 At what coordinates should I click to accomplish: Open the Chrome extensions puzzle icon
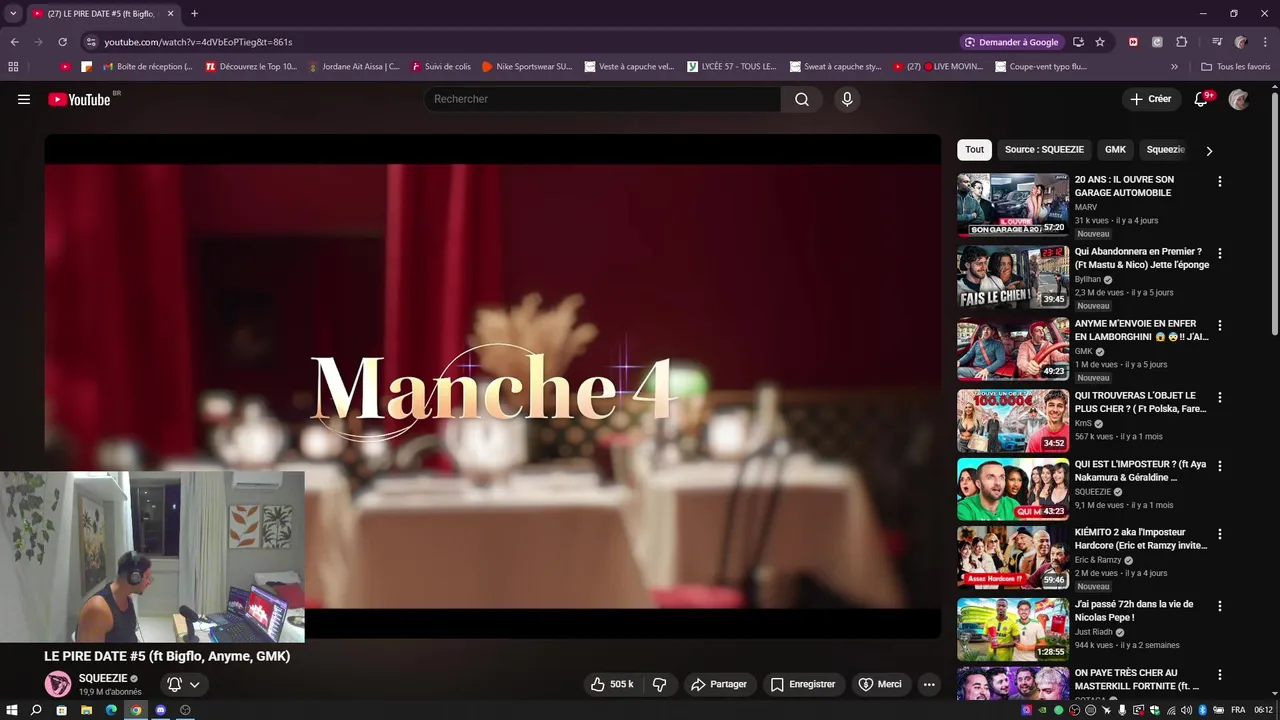point(1182,42)
